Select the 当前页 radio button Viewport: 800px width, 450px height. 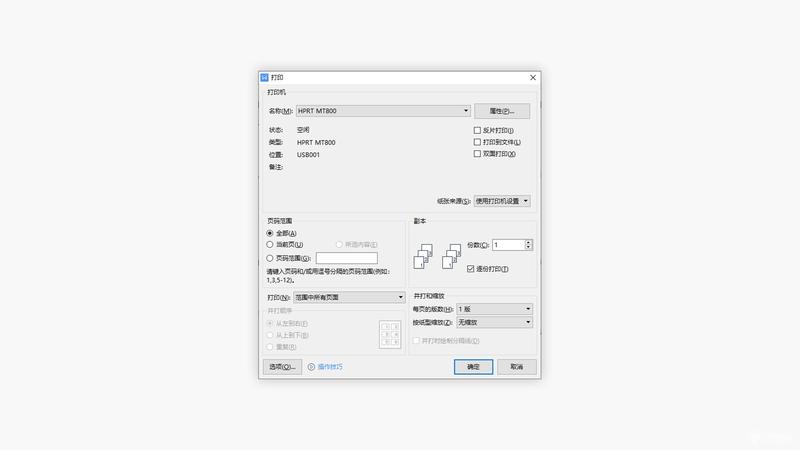point(270,245)
